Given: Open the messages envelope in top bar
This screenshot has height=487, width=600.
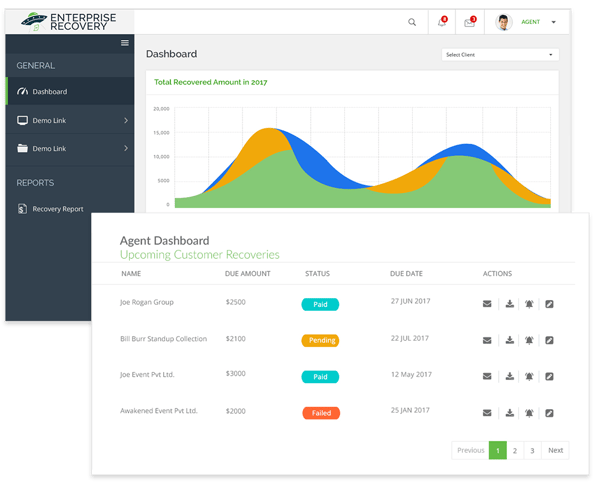Looking at the screenshot, I should (470, 22).
